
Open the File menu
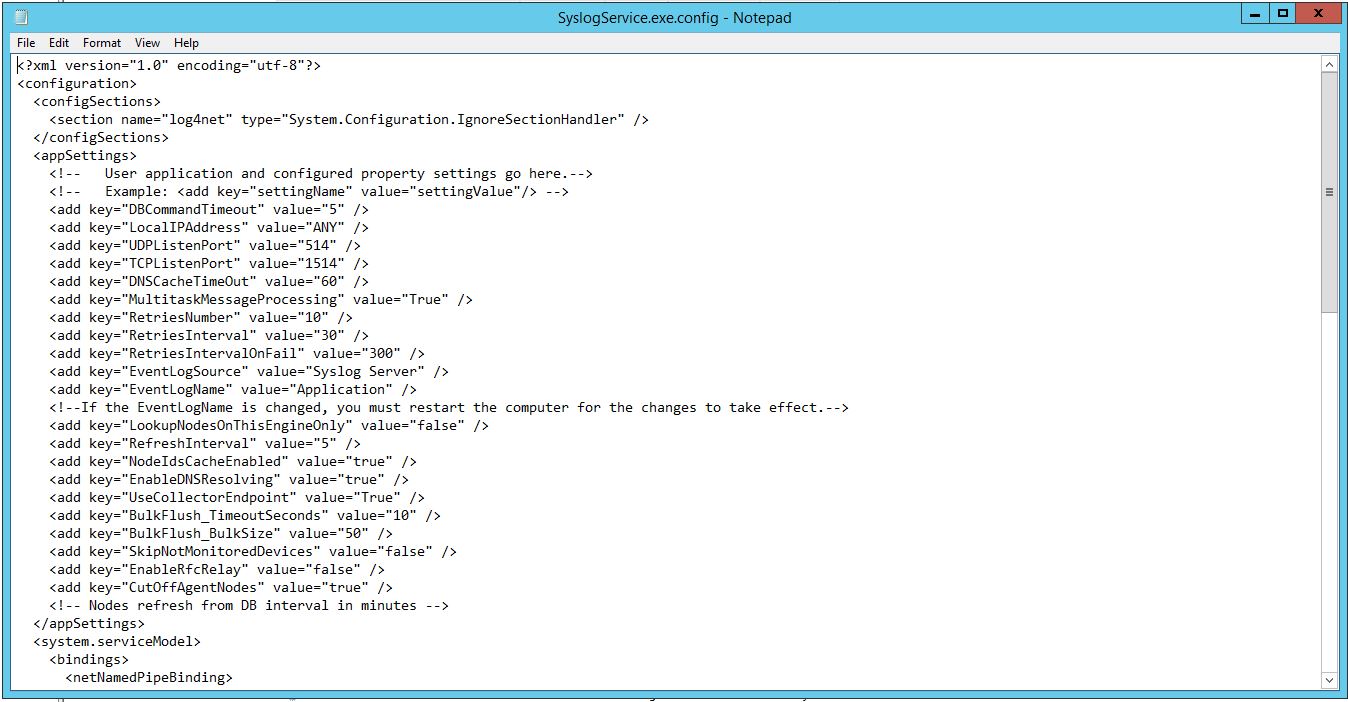click(25, 43)
